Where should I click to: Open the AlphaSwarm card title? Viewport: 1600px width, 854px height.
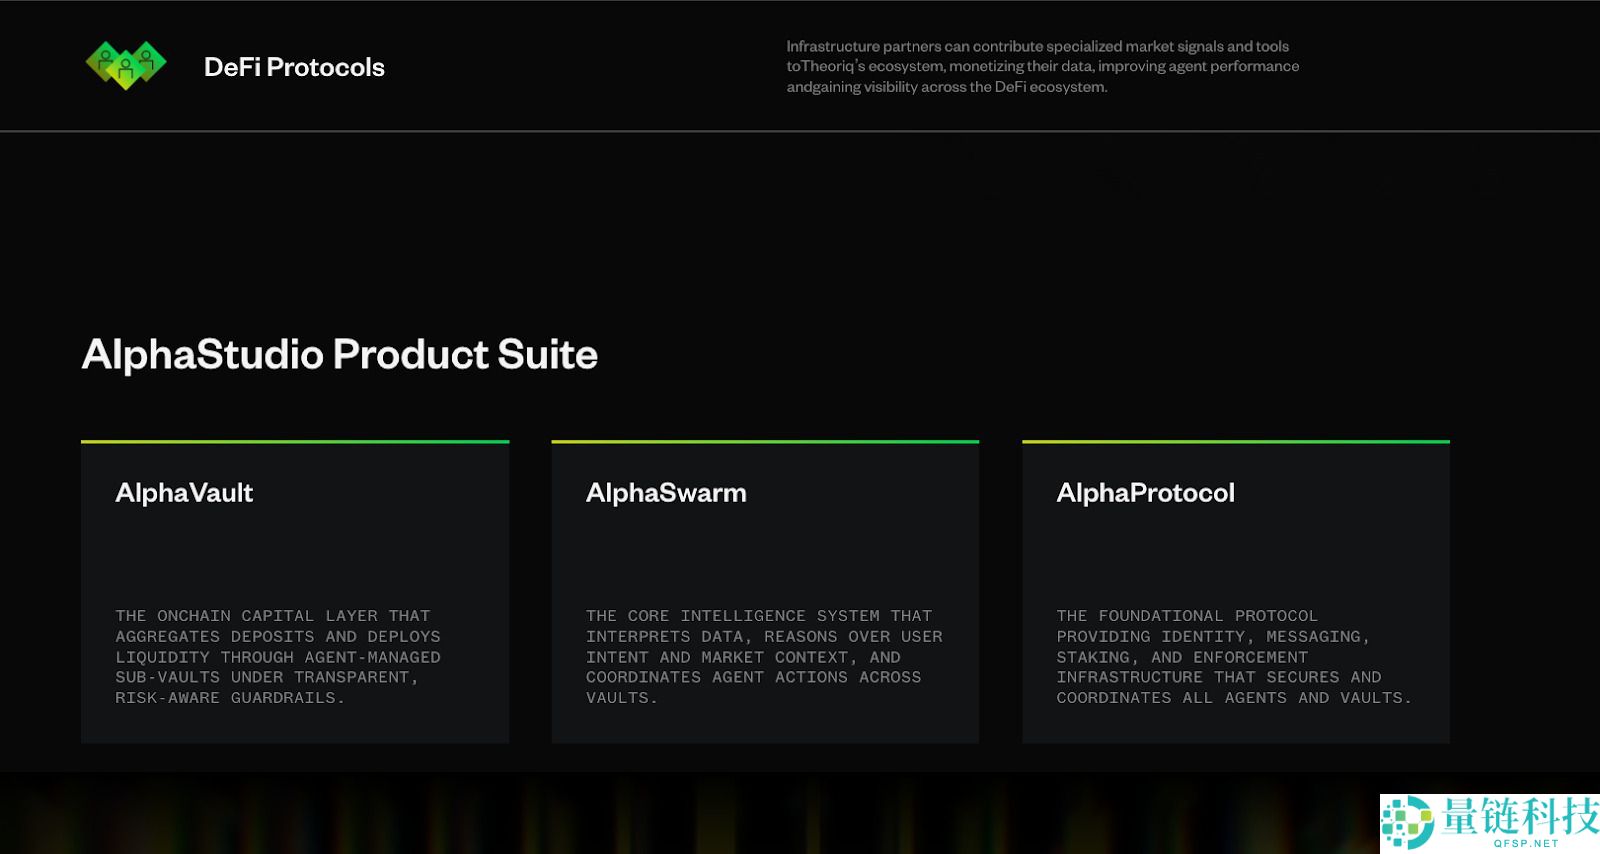tap(666, 492)
